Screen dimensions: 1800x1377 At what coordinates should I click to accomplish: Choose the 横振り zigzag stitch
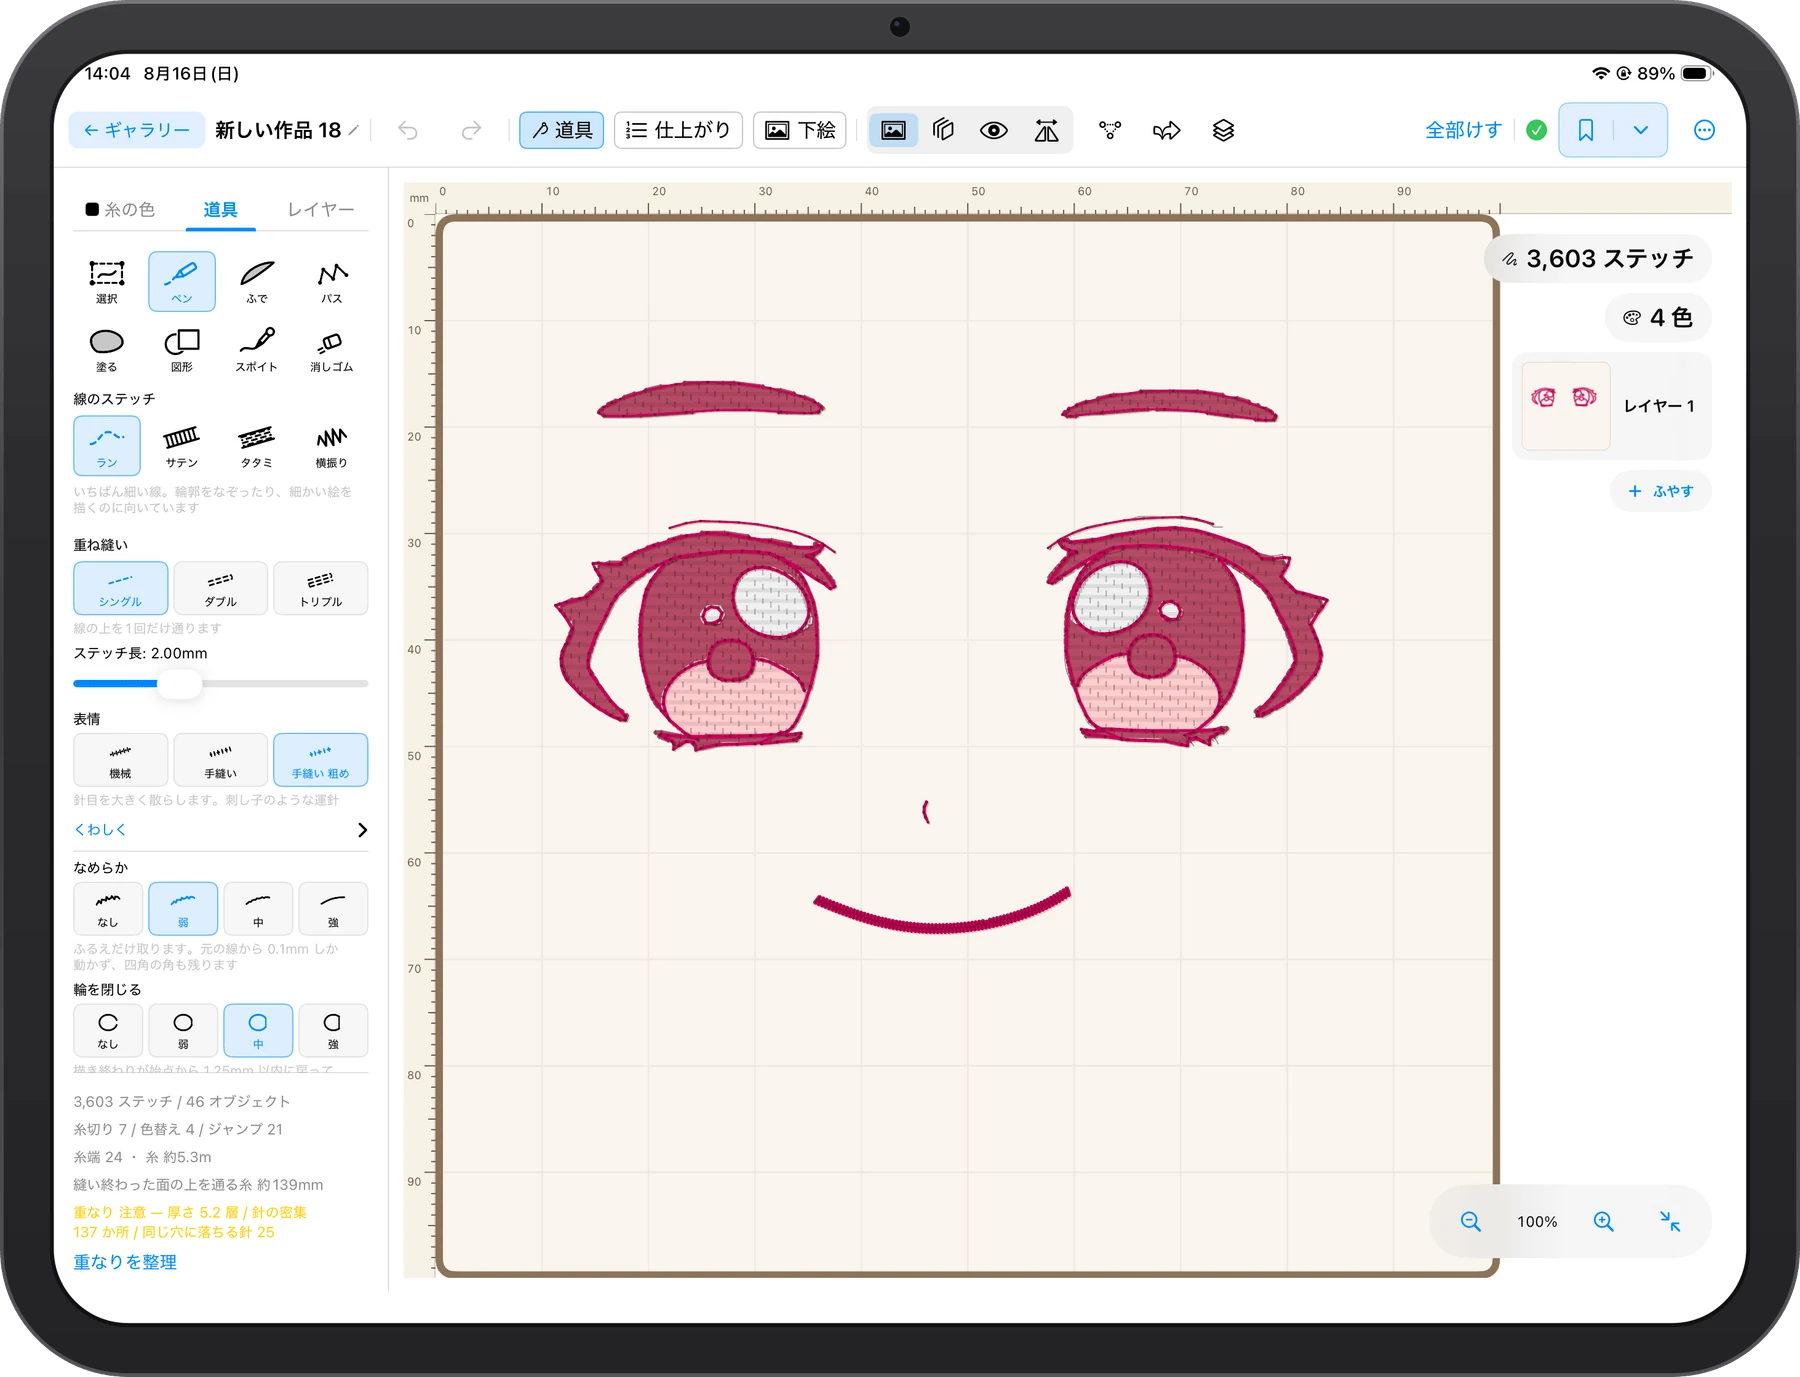tap(332, 446)
